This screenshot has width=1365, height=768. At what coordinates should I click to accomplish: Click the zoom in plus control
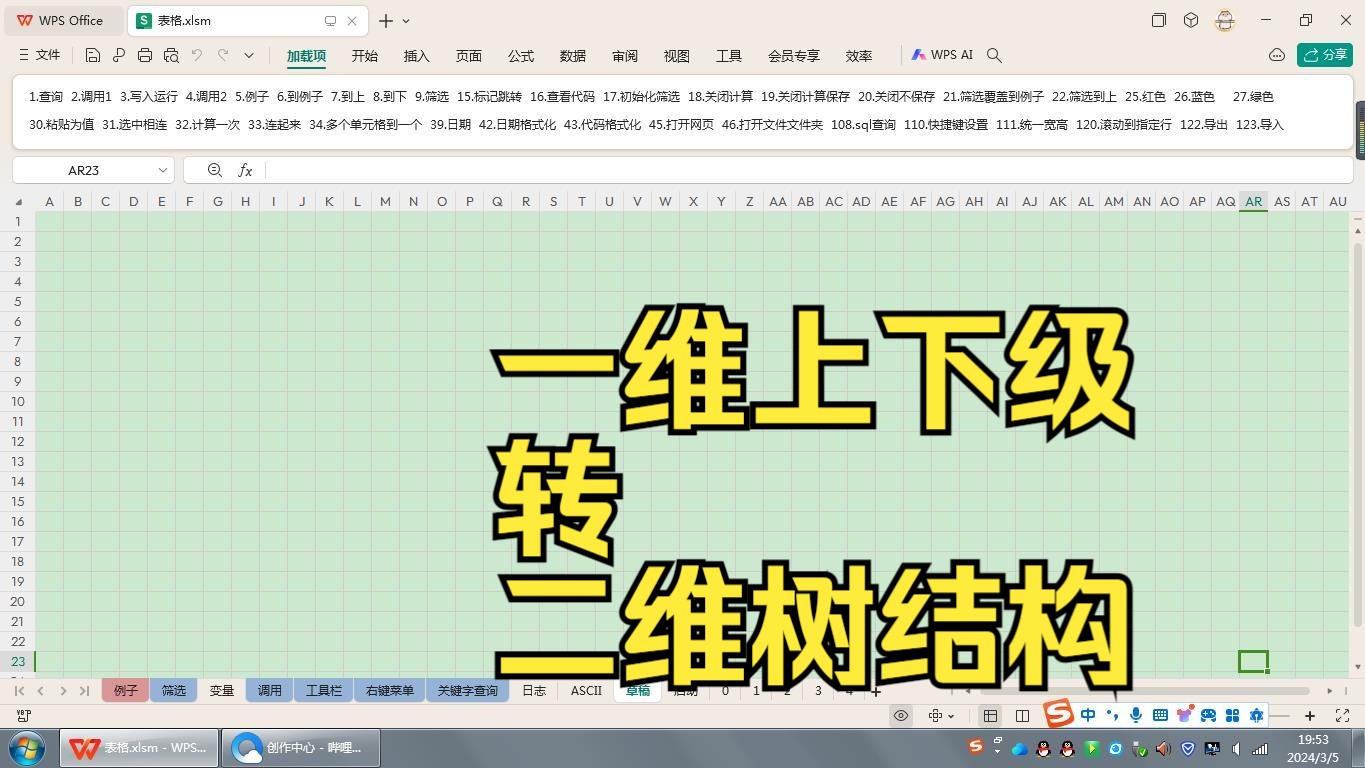1310,715
